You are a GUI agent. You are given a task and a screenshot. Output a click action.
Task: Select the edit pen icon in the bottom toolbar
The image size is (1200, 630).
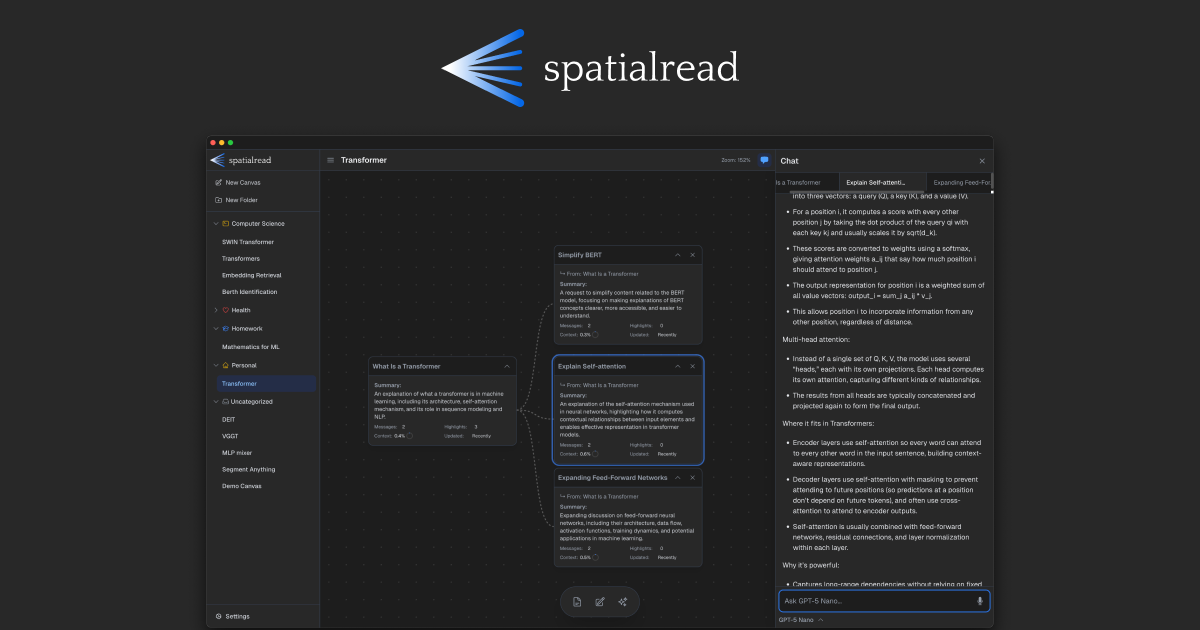click(600, 601)
